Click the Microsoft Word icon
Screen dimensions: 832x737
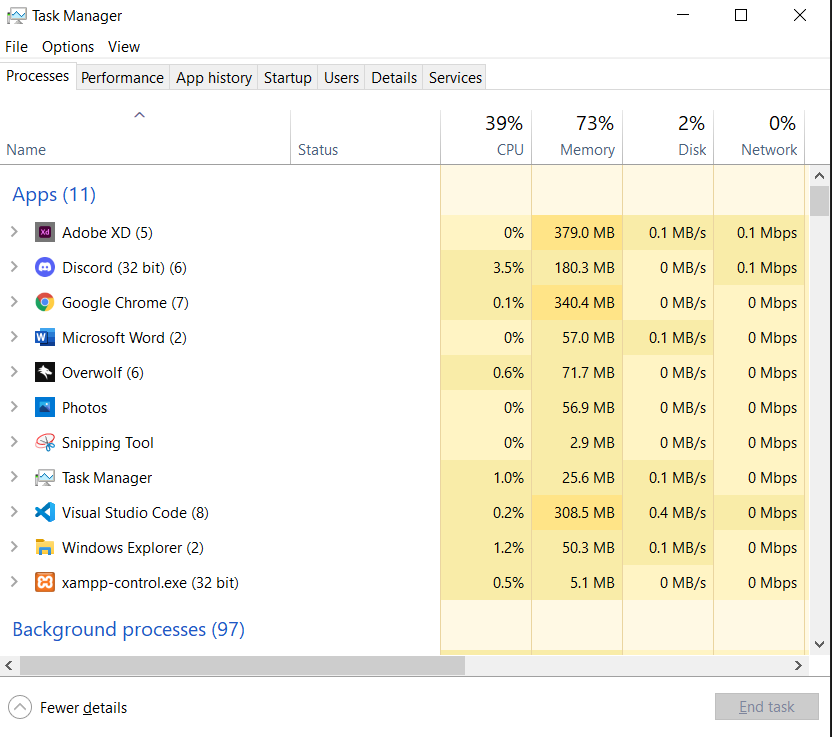point(44,338)
